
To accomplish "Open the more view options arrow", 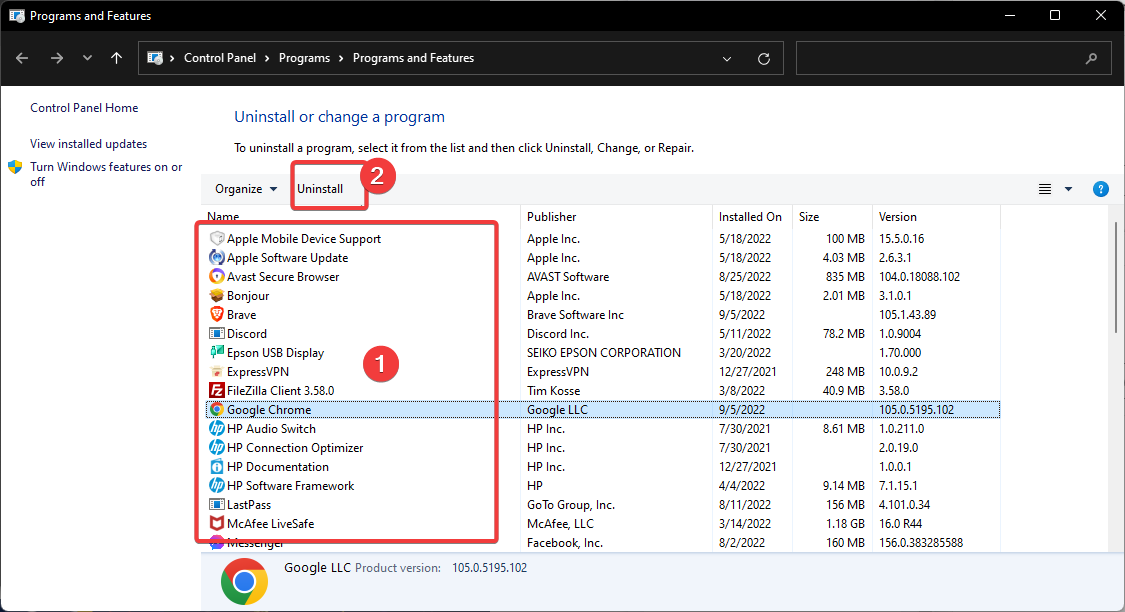I will pyautogui.click(x=1068, y=189).
